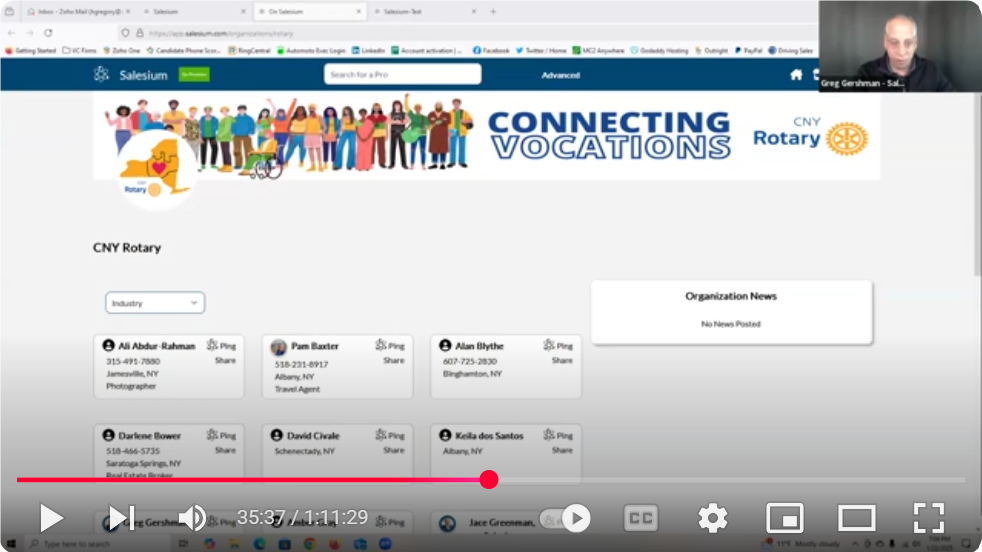
Task: Share Keila dos Santos's card
Action: tap(562, 450)
